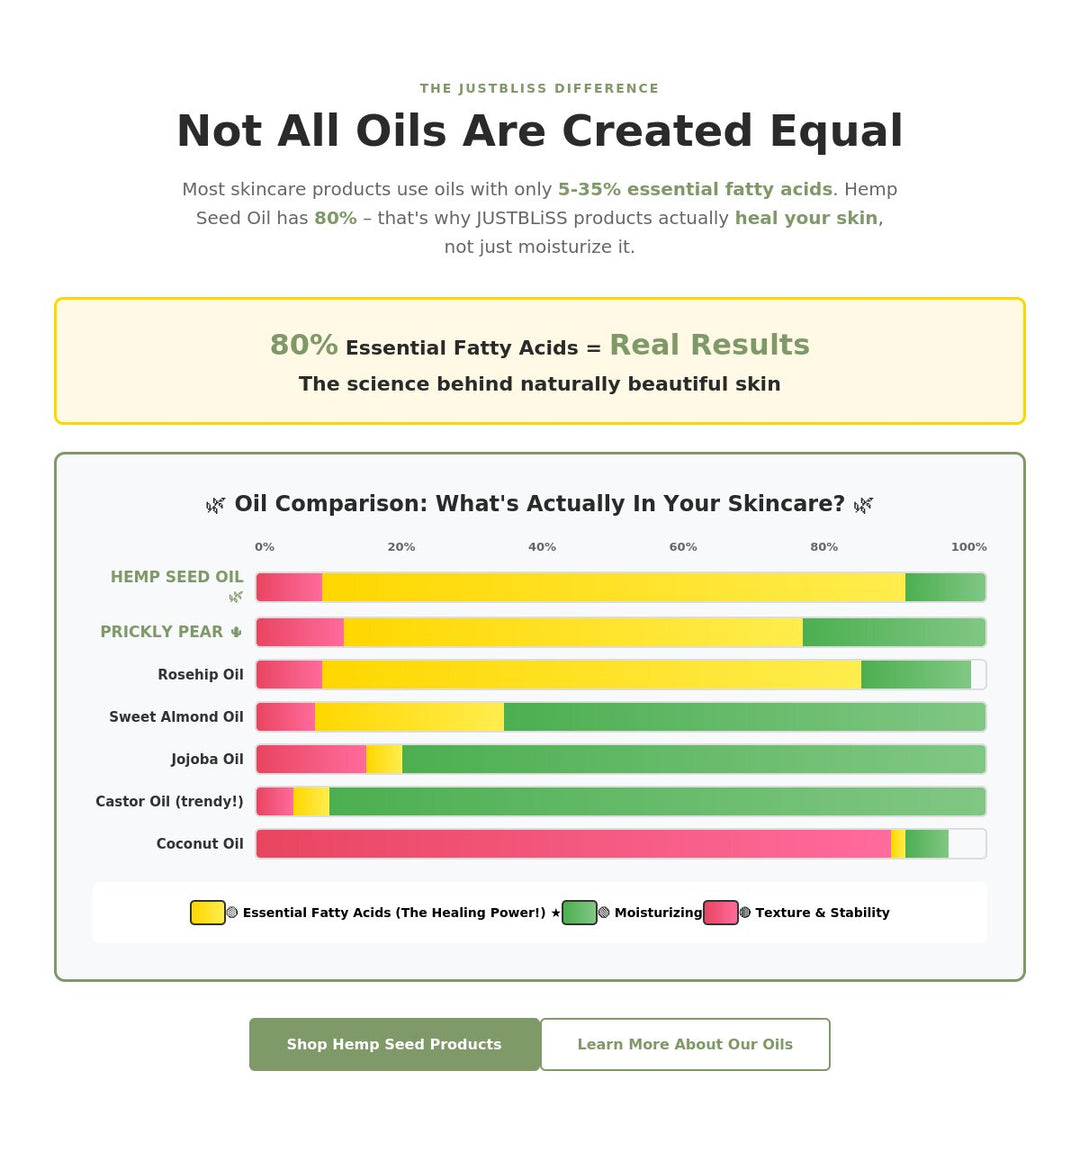
Task: Click the herb icon right of Oil Comparison title
Action: click(x=863, y=505)
